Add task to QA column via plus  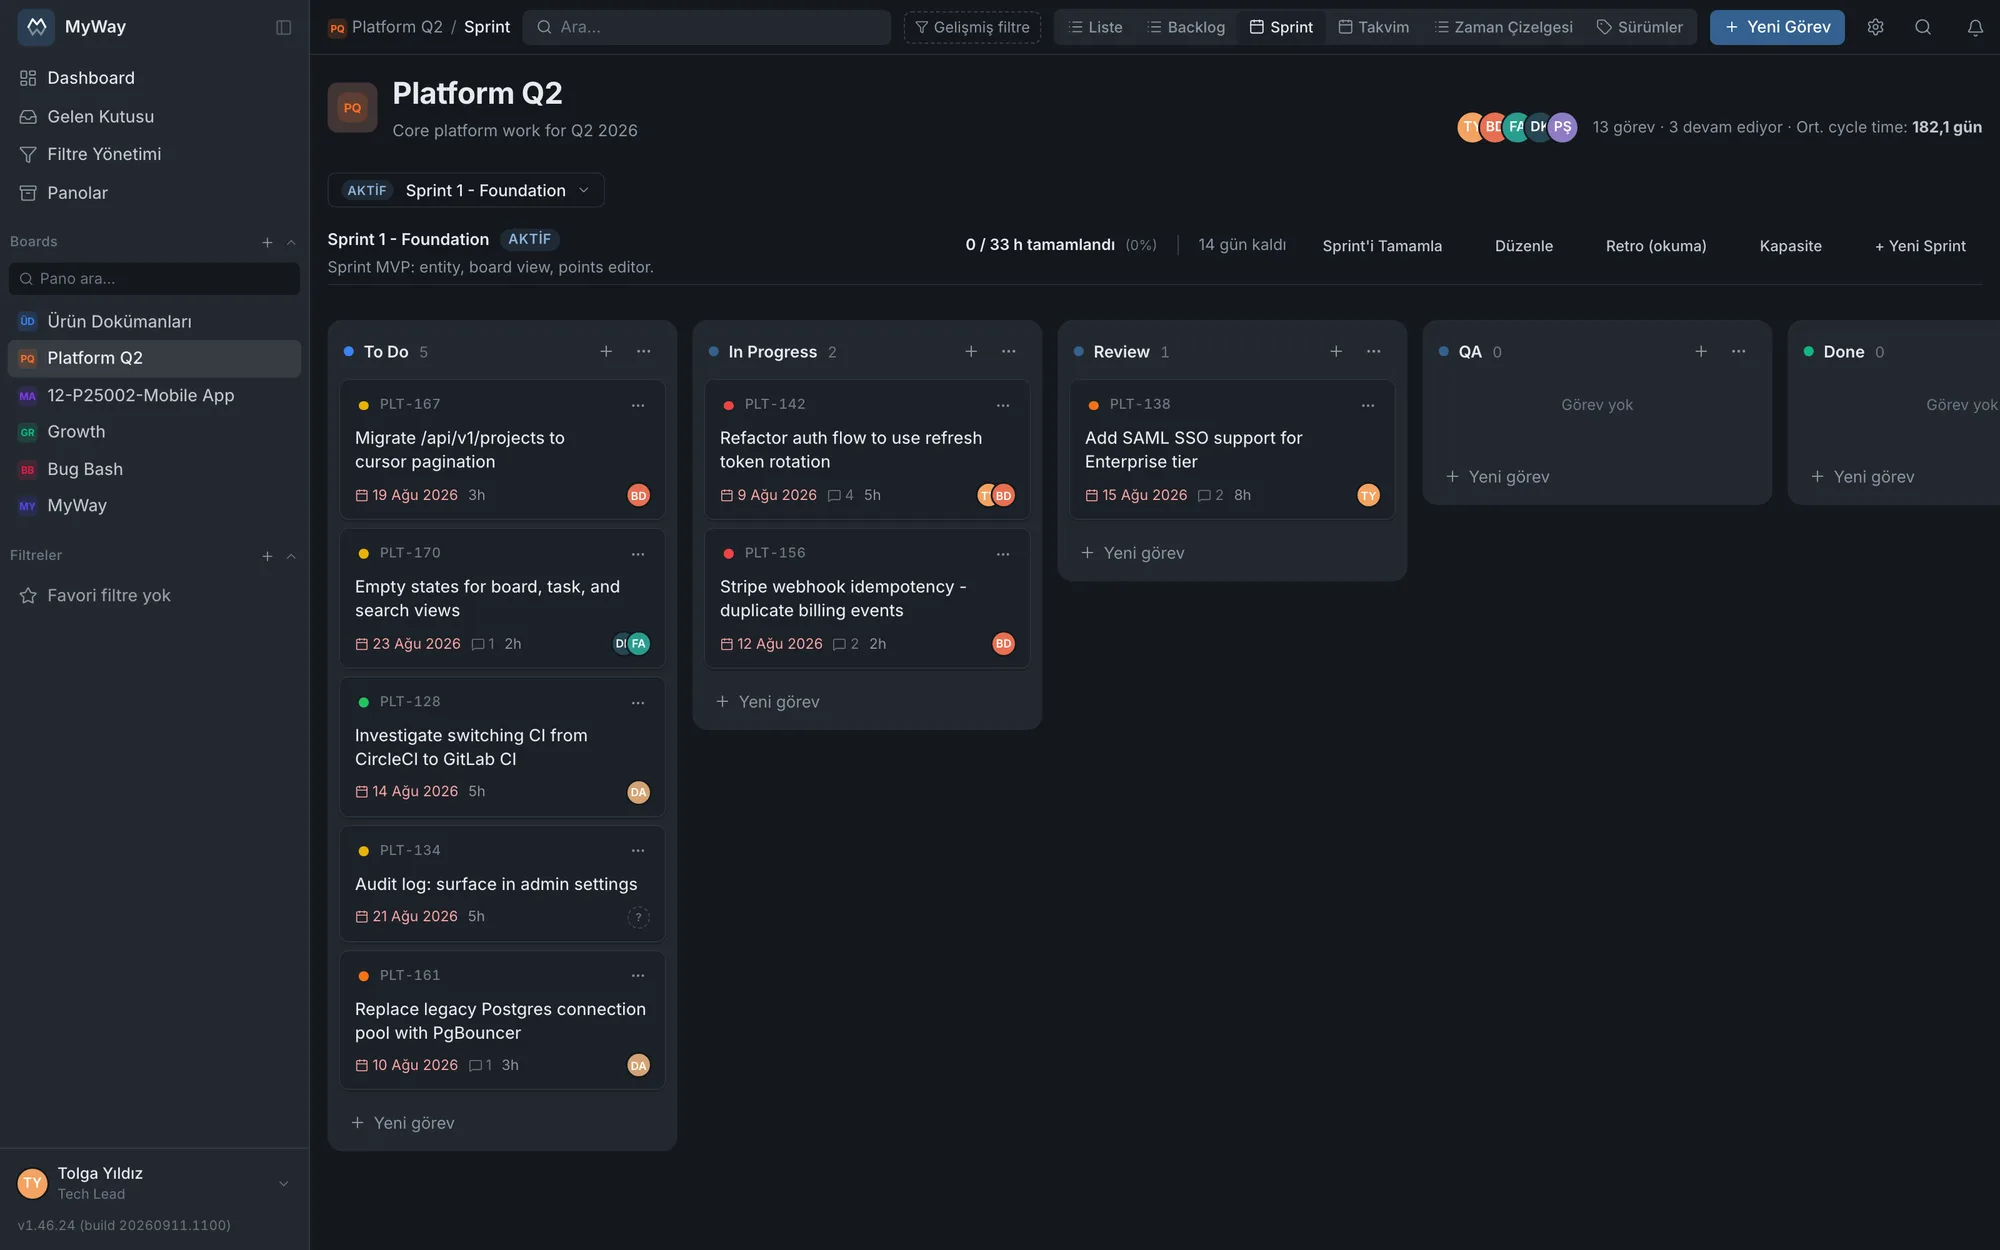[1701, 351]
